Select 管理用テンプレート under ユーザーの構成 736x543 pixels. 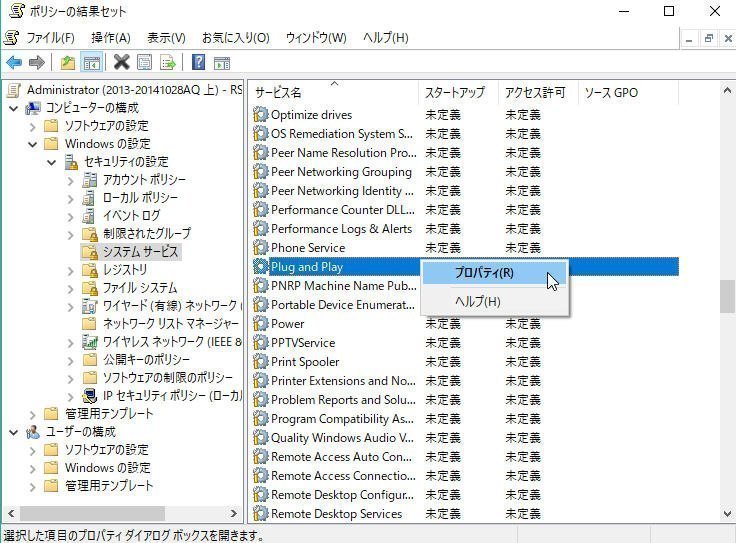tap(109, 486)
